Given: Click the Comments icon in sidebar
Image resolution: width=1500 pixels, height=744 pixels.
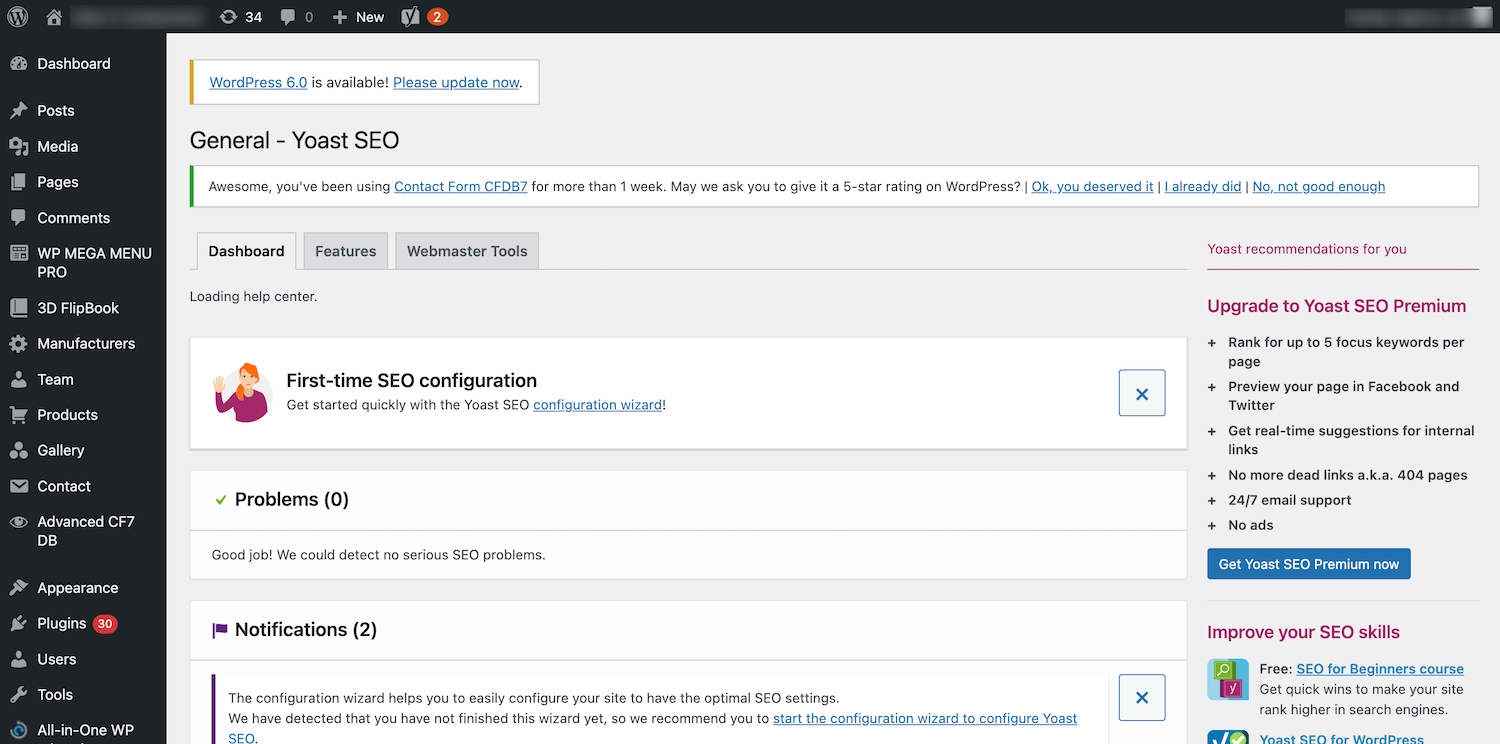Looking at the screenshot, I should (18, 218).
